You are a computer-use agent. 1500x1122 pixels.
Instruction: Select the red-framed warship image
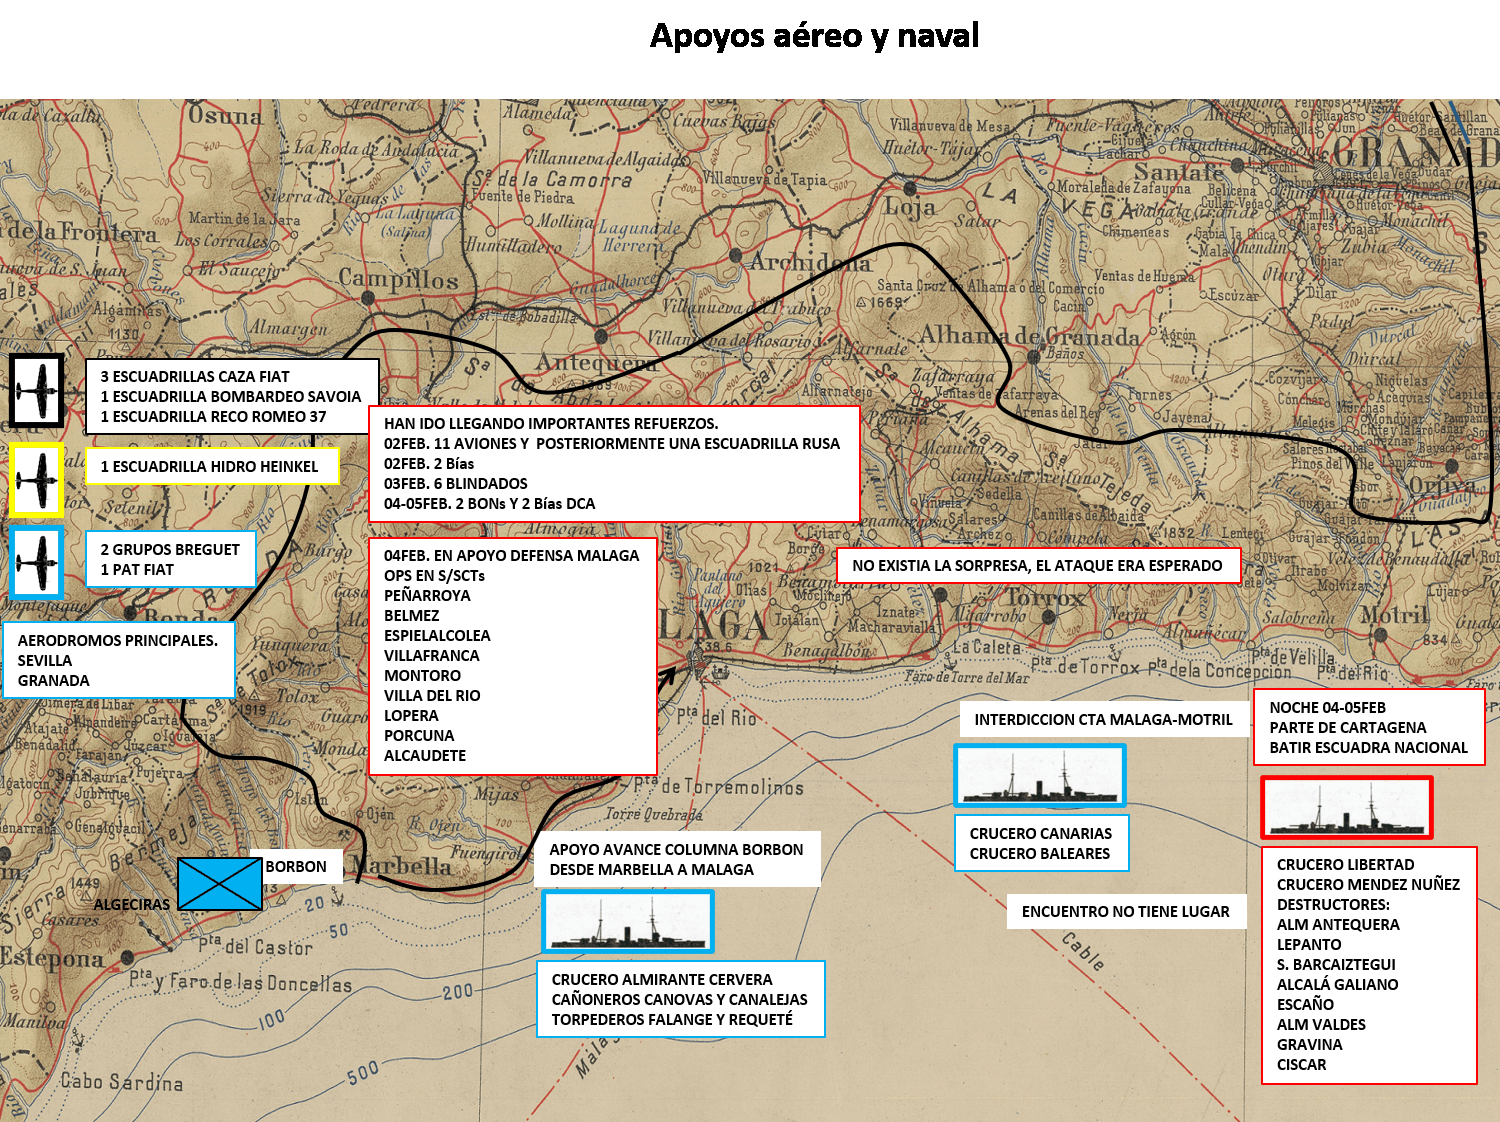click(1347, 807)
